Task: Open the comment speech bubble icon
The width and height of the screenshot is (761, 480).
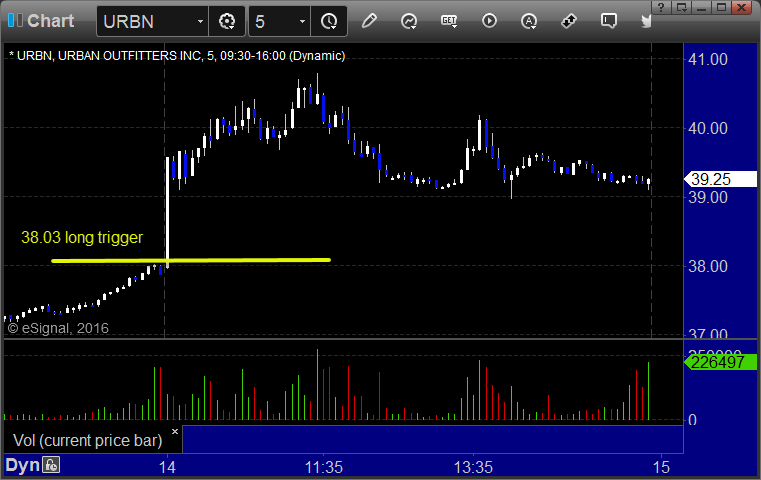Action: point(609,21)
